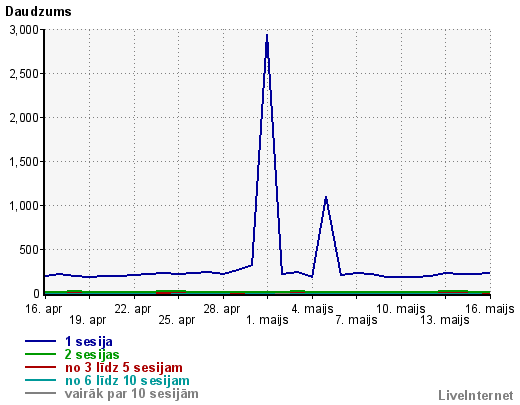Click the gray legend line swatch
Image resolution: width=520 pixels, height=405 pixels.
pos(40,393)
